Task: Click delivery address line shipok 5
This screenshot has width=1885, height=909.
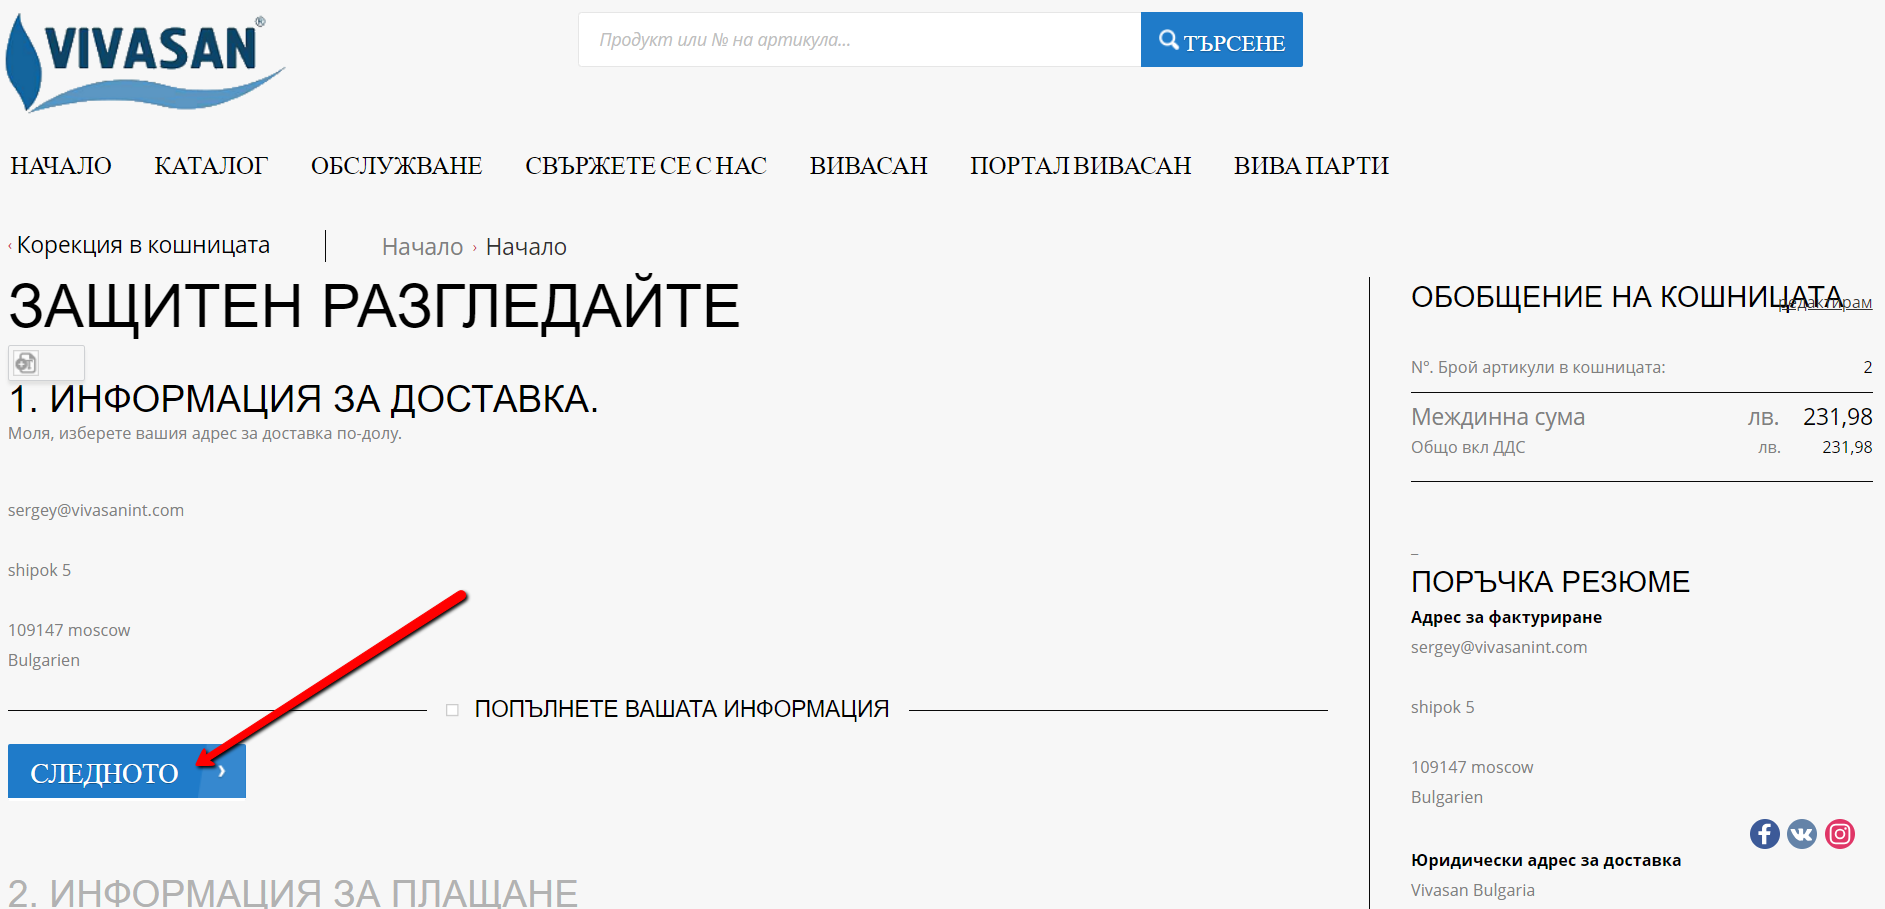Action: point(40,570)
